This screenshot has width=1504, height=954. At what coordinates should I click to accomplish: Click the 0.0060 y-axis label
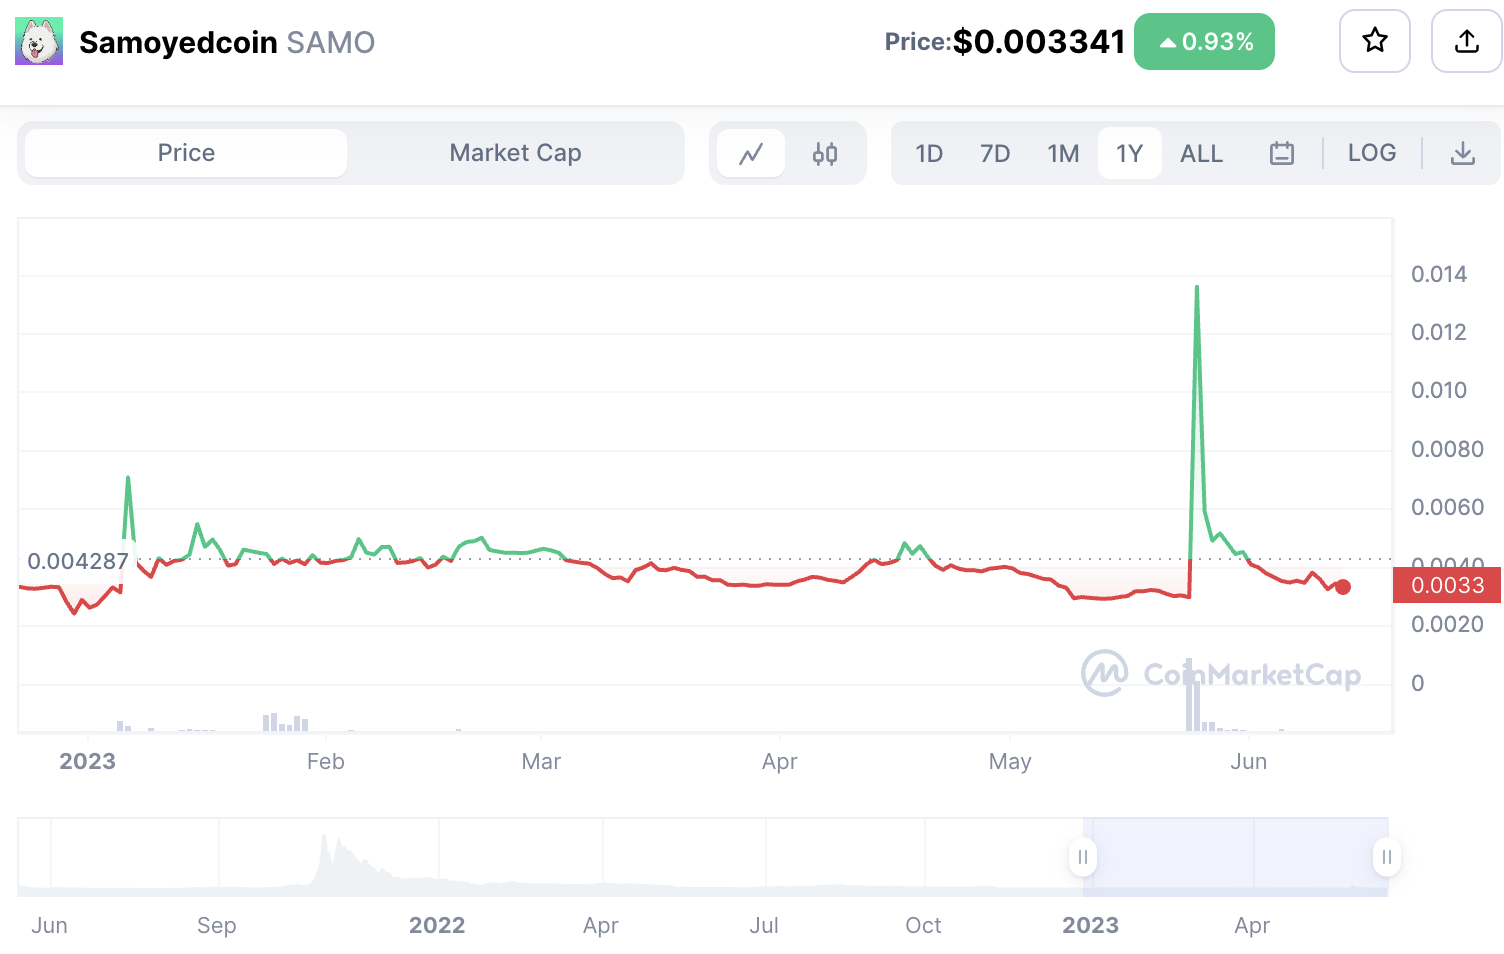click(1447, 507)
